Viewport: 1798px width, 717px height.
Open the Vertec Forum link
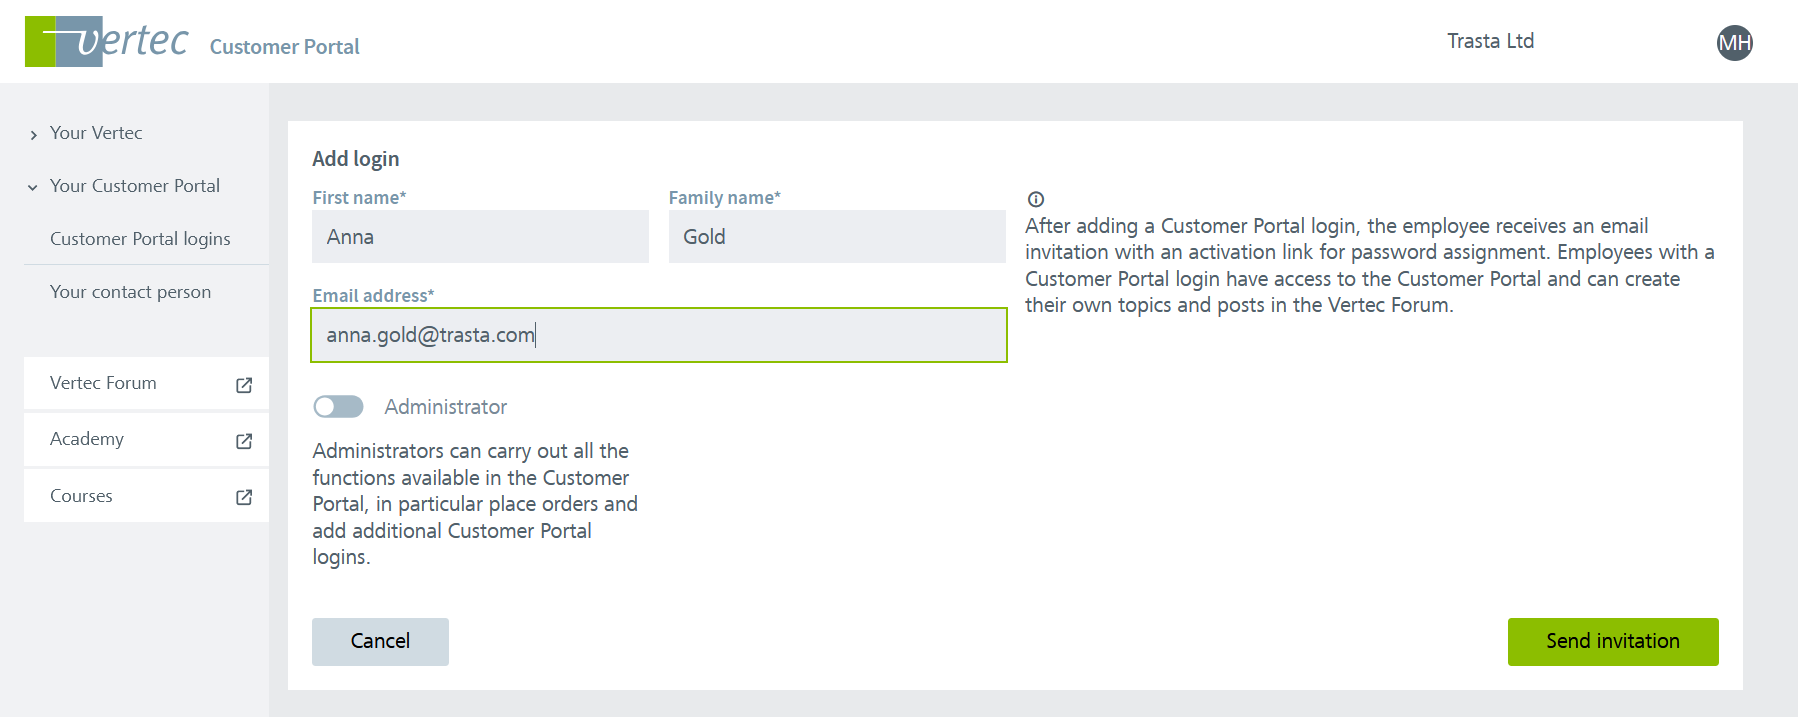[104, 383]
